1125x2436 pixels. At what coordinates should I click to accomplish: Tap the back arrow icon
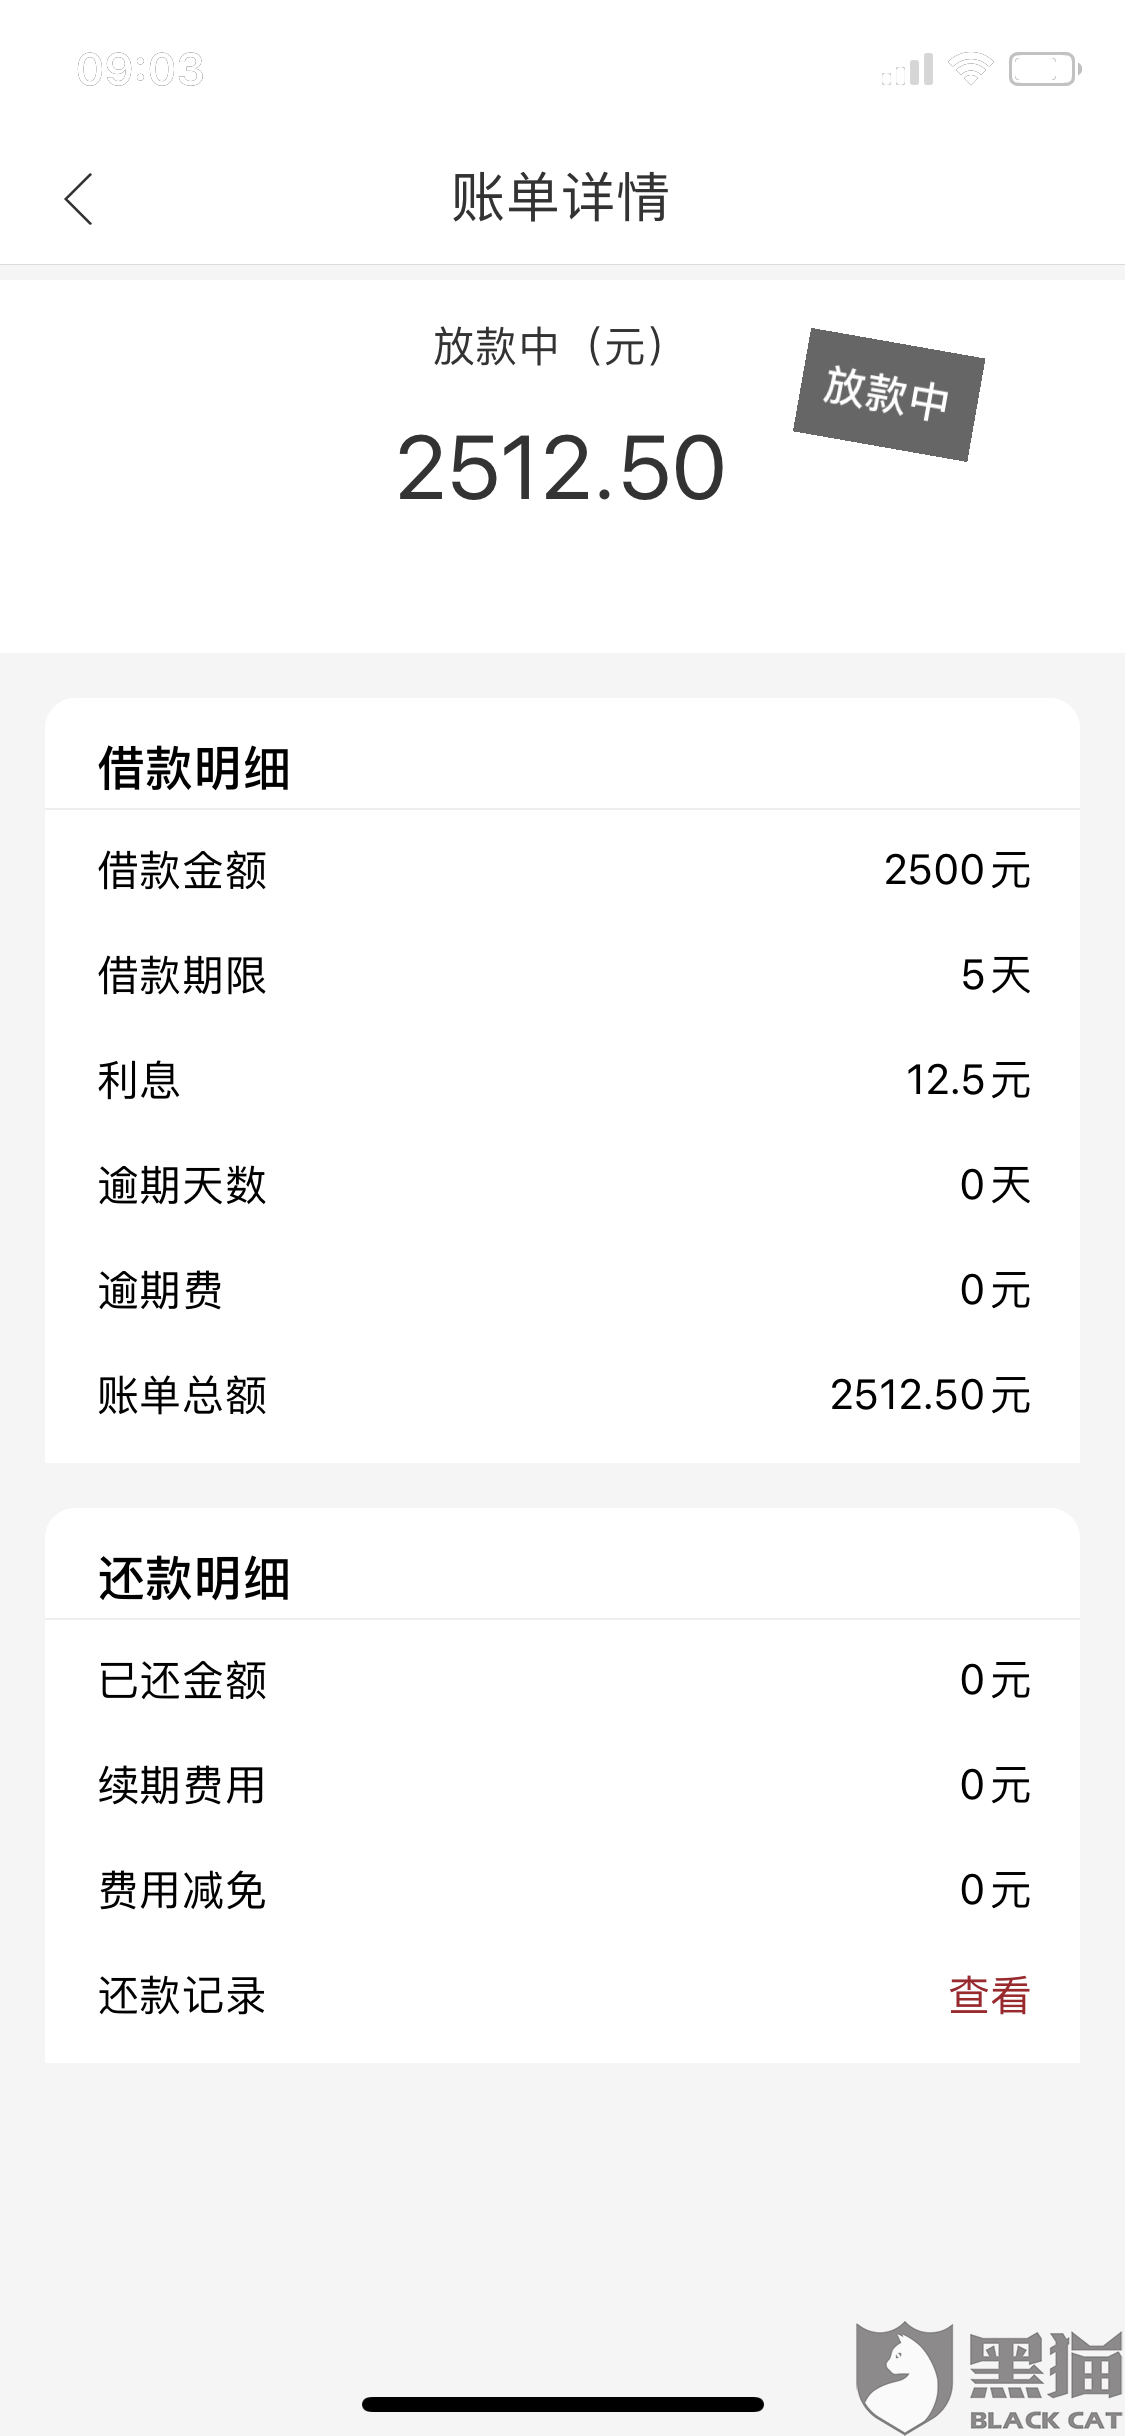(79, 199)
